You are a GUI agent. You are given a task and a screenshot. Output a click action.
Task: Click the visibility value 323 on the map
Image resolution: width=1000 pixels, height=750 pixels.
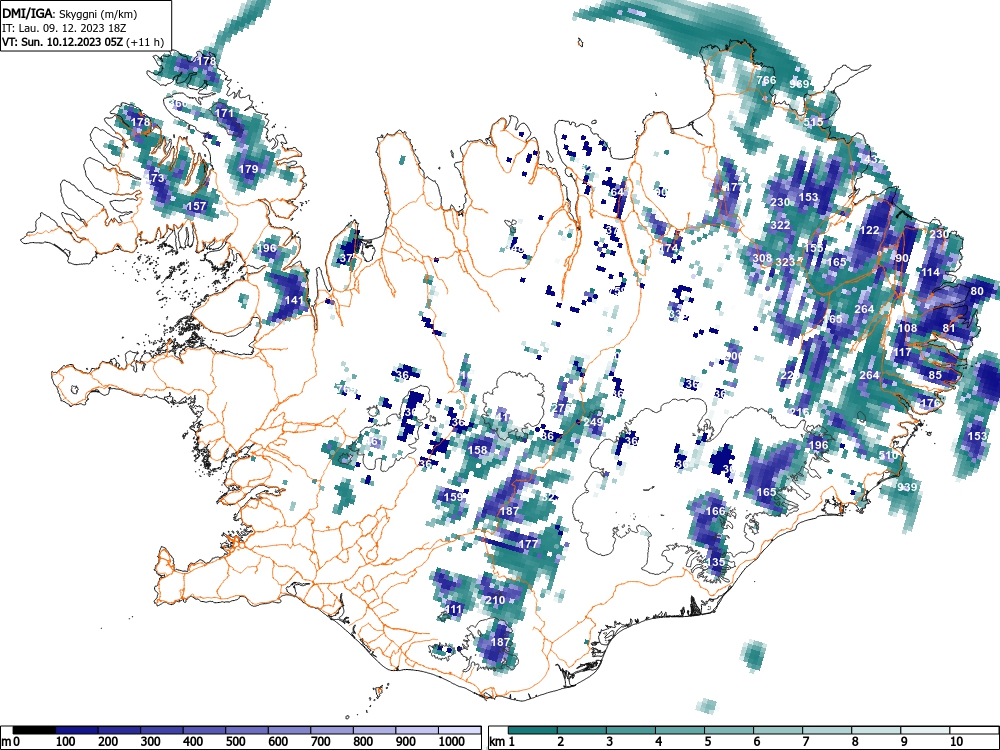click(x=785, y=262)
